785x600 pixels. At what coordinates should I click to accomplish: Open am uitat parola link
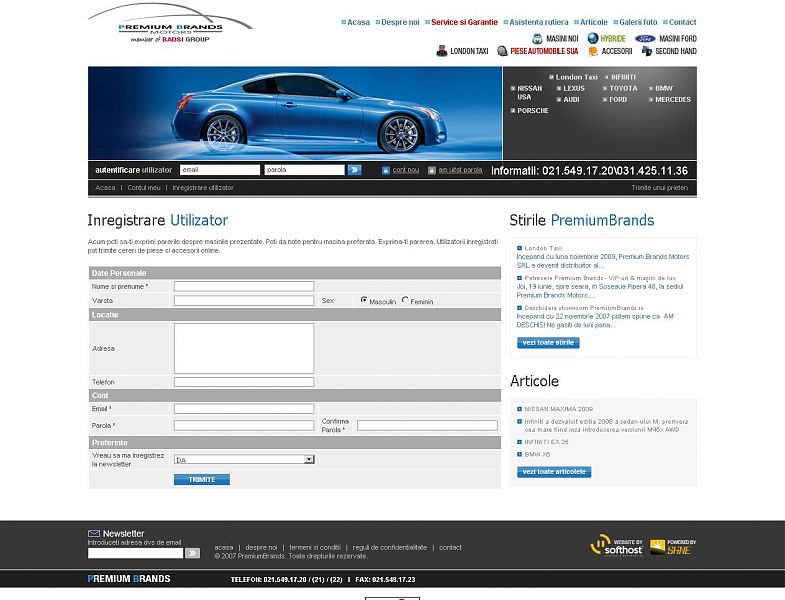tap(460, 170)
